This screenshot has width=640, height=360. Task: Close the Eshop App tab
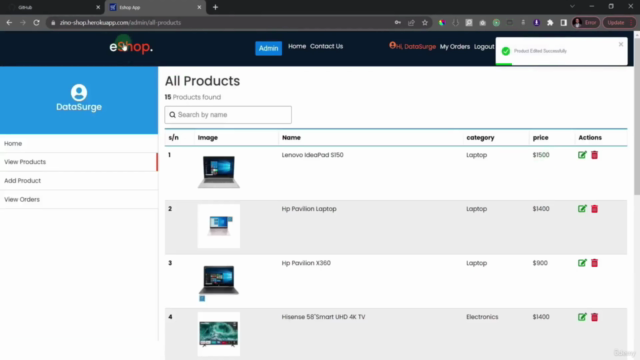(x=199, y=7)
